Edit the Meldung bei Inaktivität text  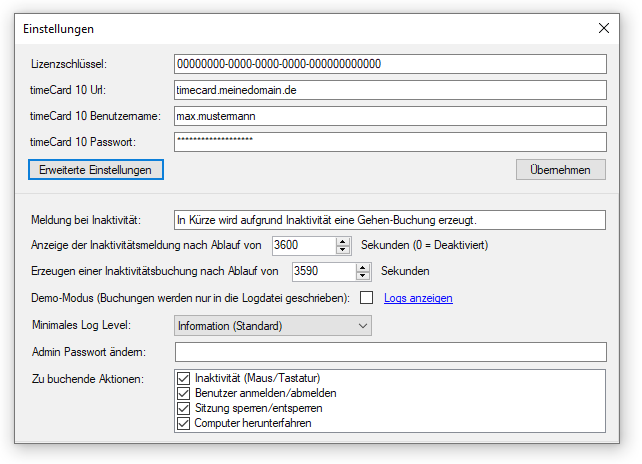pyautogui.click(x=390, y=220)
